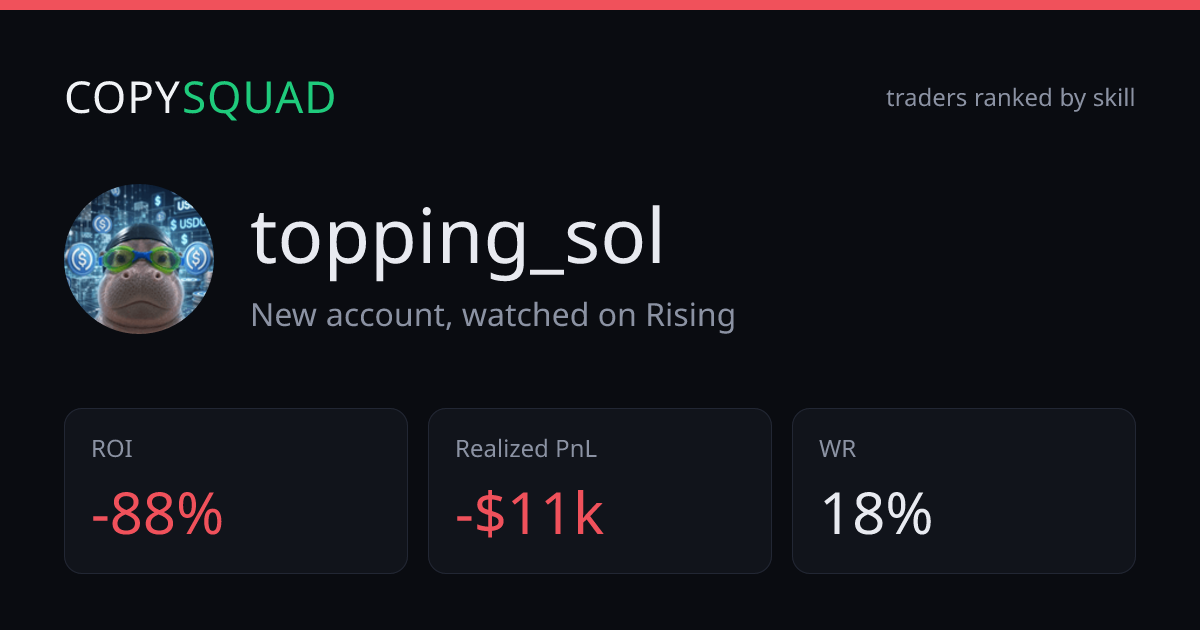
Task: Click the red accent bar at top
Action: pos(600,5)
